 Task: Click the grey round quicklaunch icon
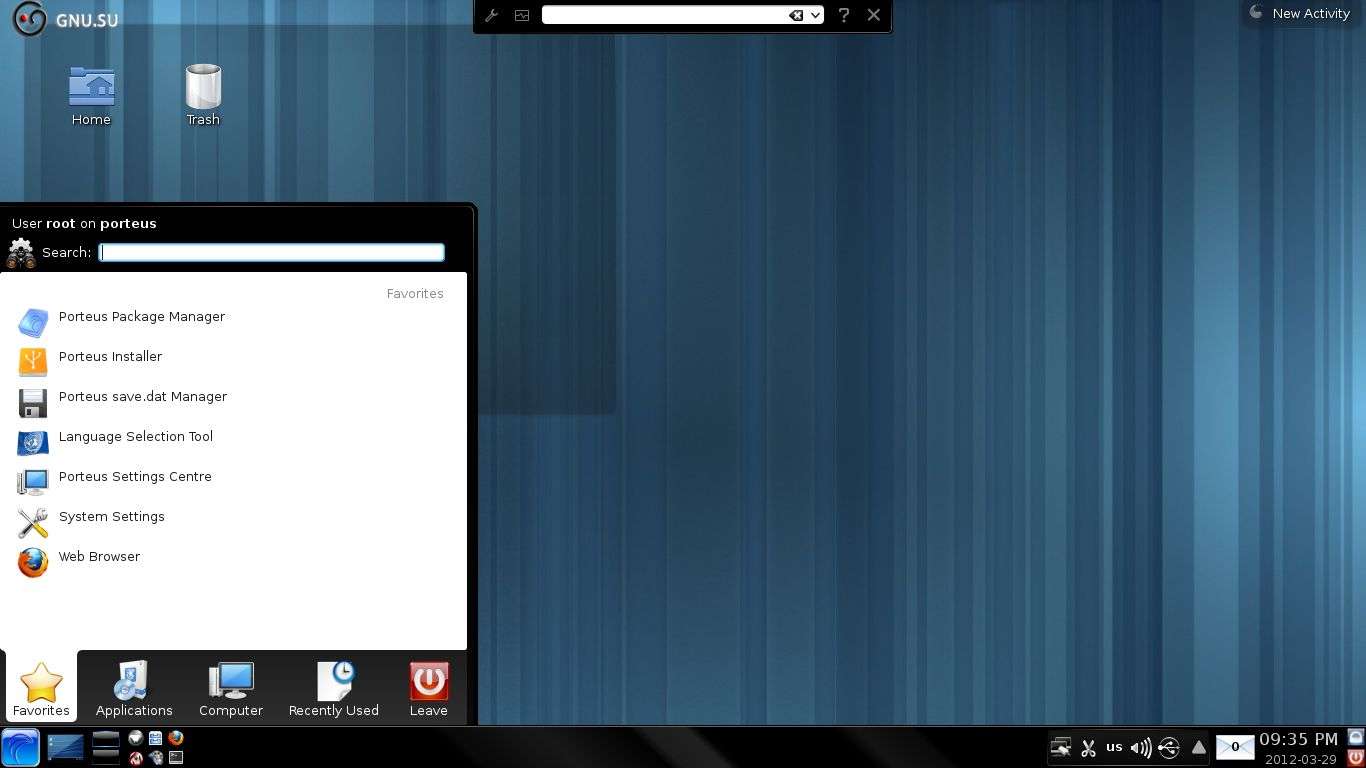pyautogui.click(x=136, y=738)
